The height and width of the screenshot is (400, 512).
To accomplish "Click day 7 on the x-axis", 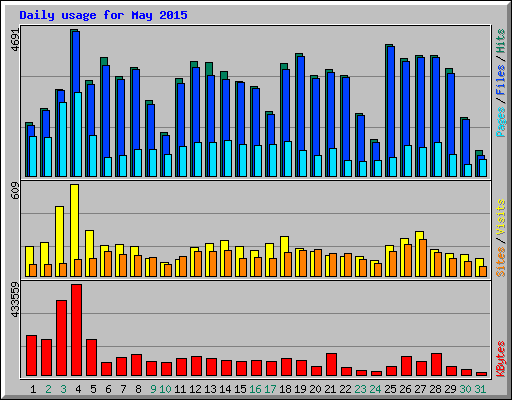I will [x=123, y=389].
